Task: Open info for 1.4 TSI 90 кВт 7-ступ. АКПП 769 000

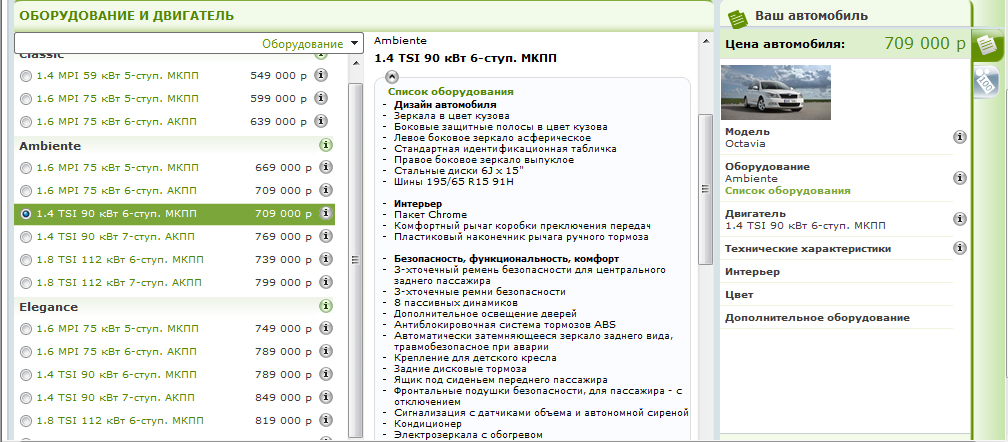Action: click(323, 236)
